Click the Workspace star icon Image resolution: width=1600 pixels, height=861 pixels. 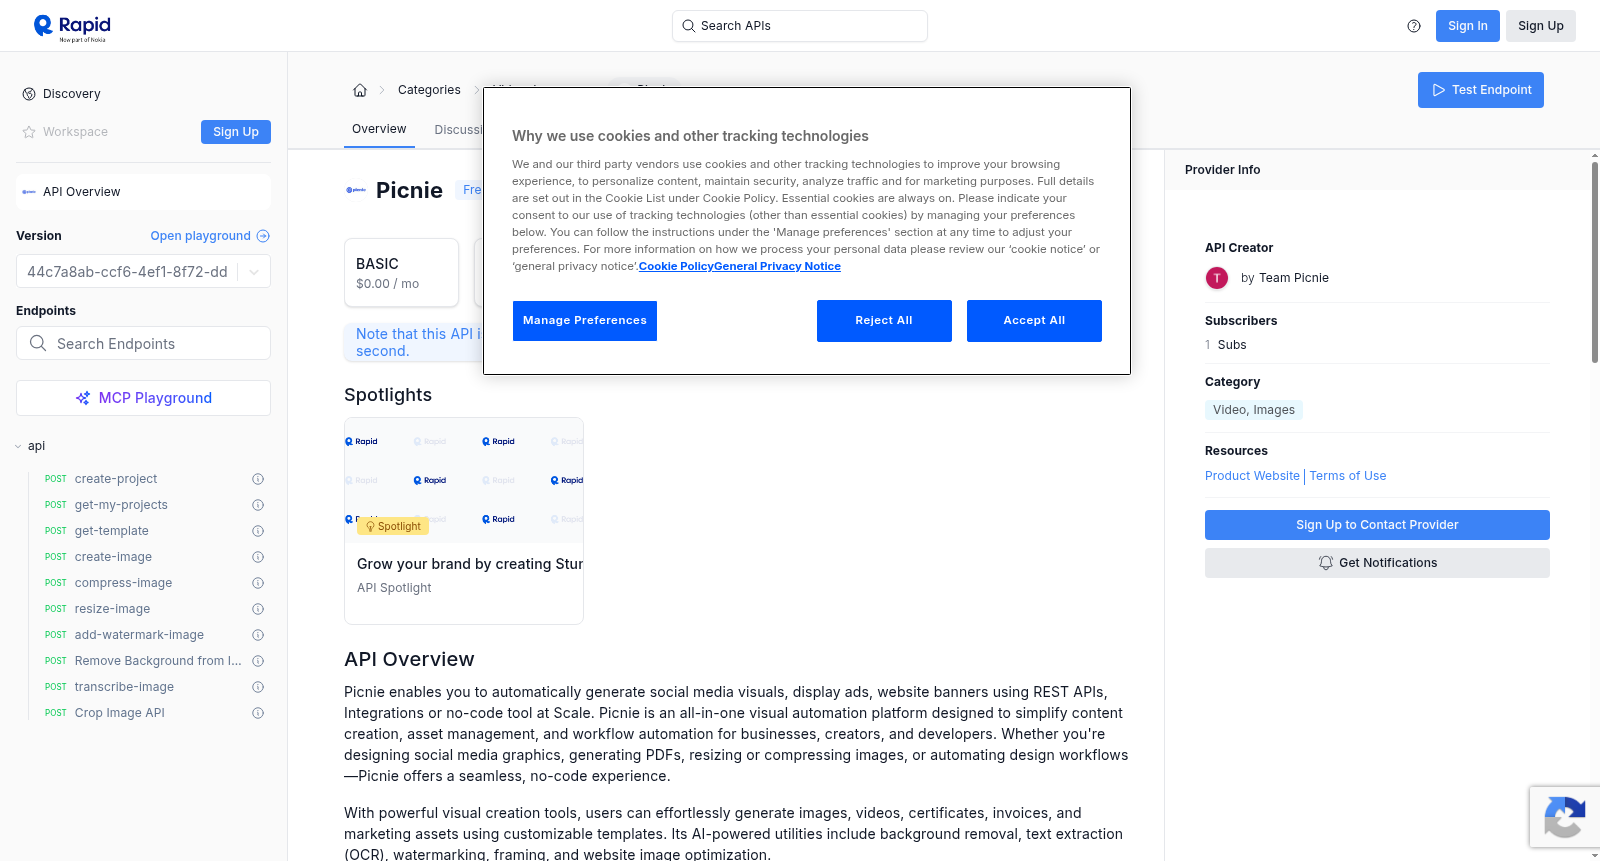tap(29, 132)
